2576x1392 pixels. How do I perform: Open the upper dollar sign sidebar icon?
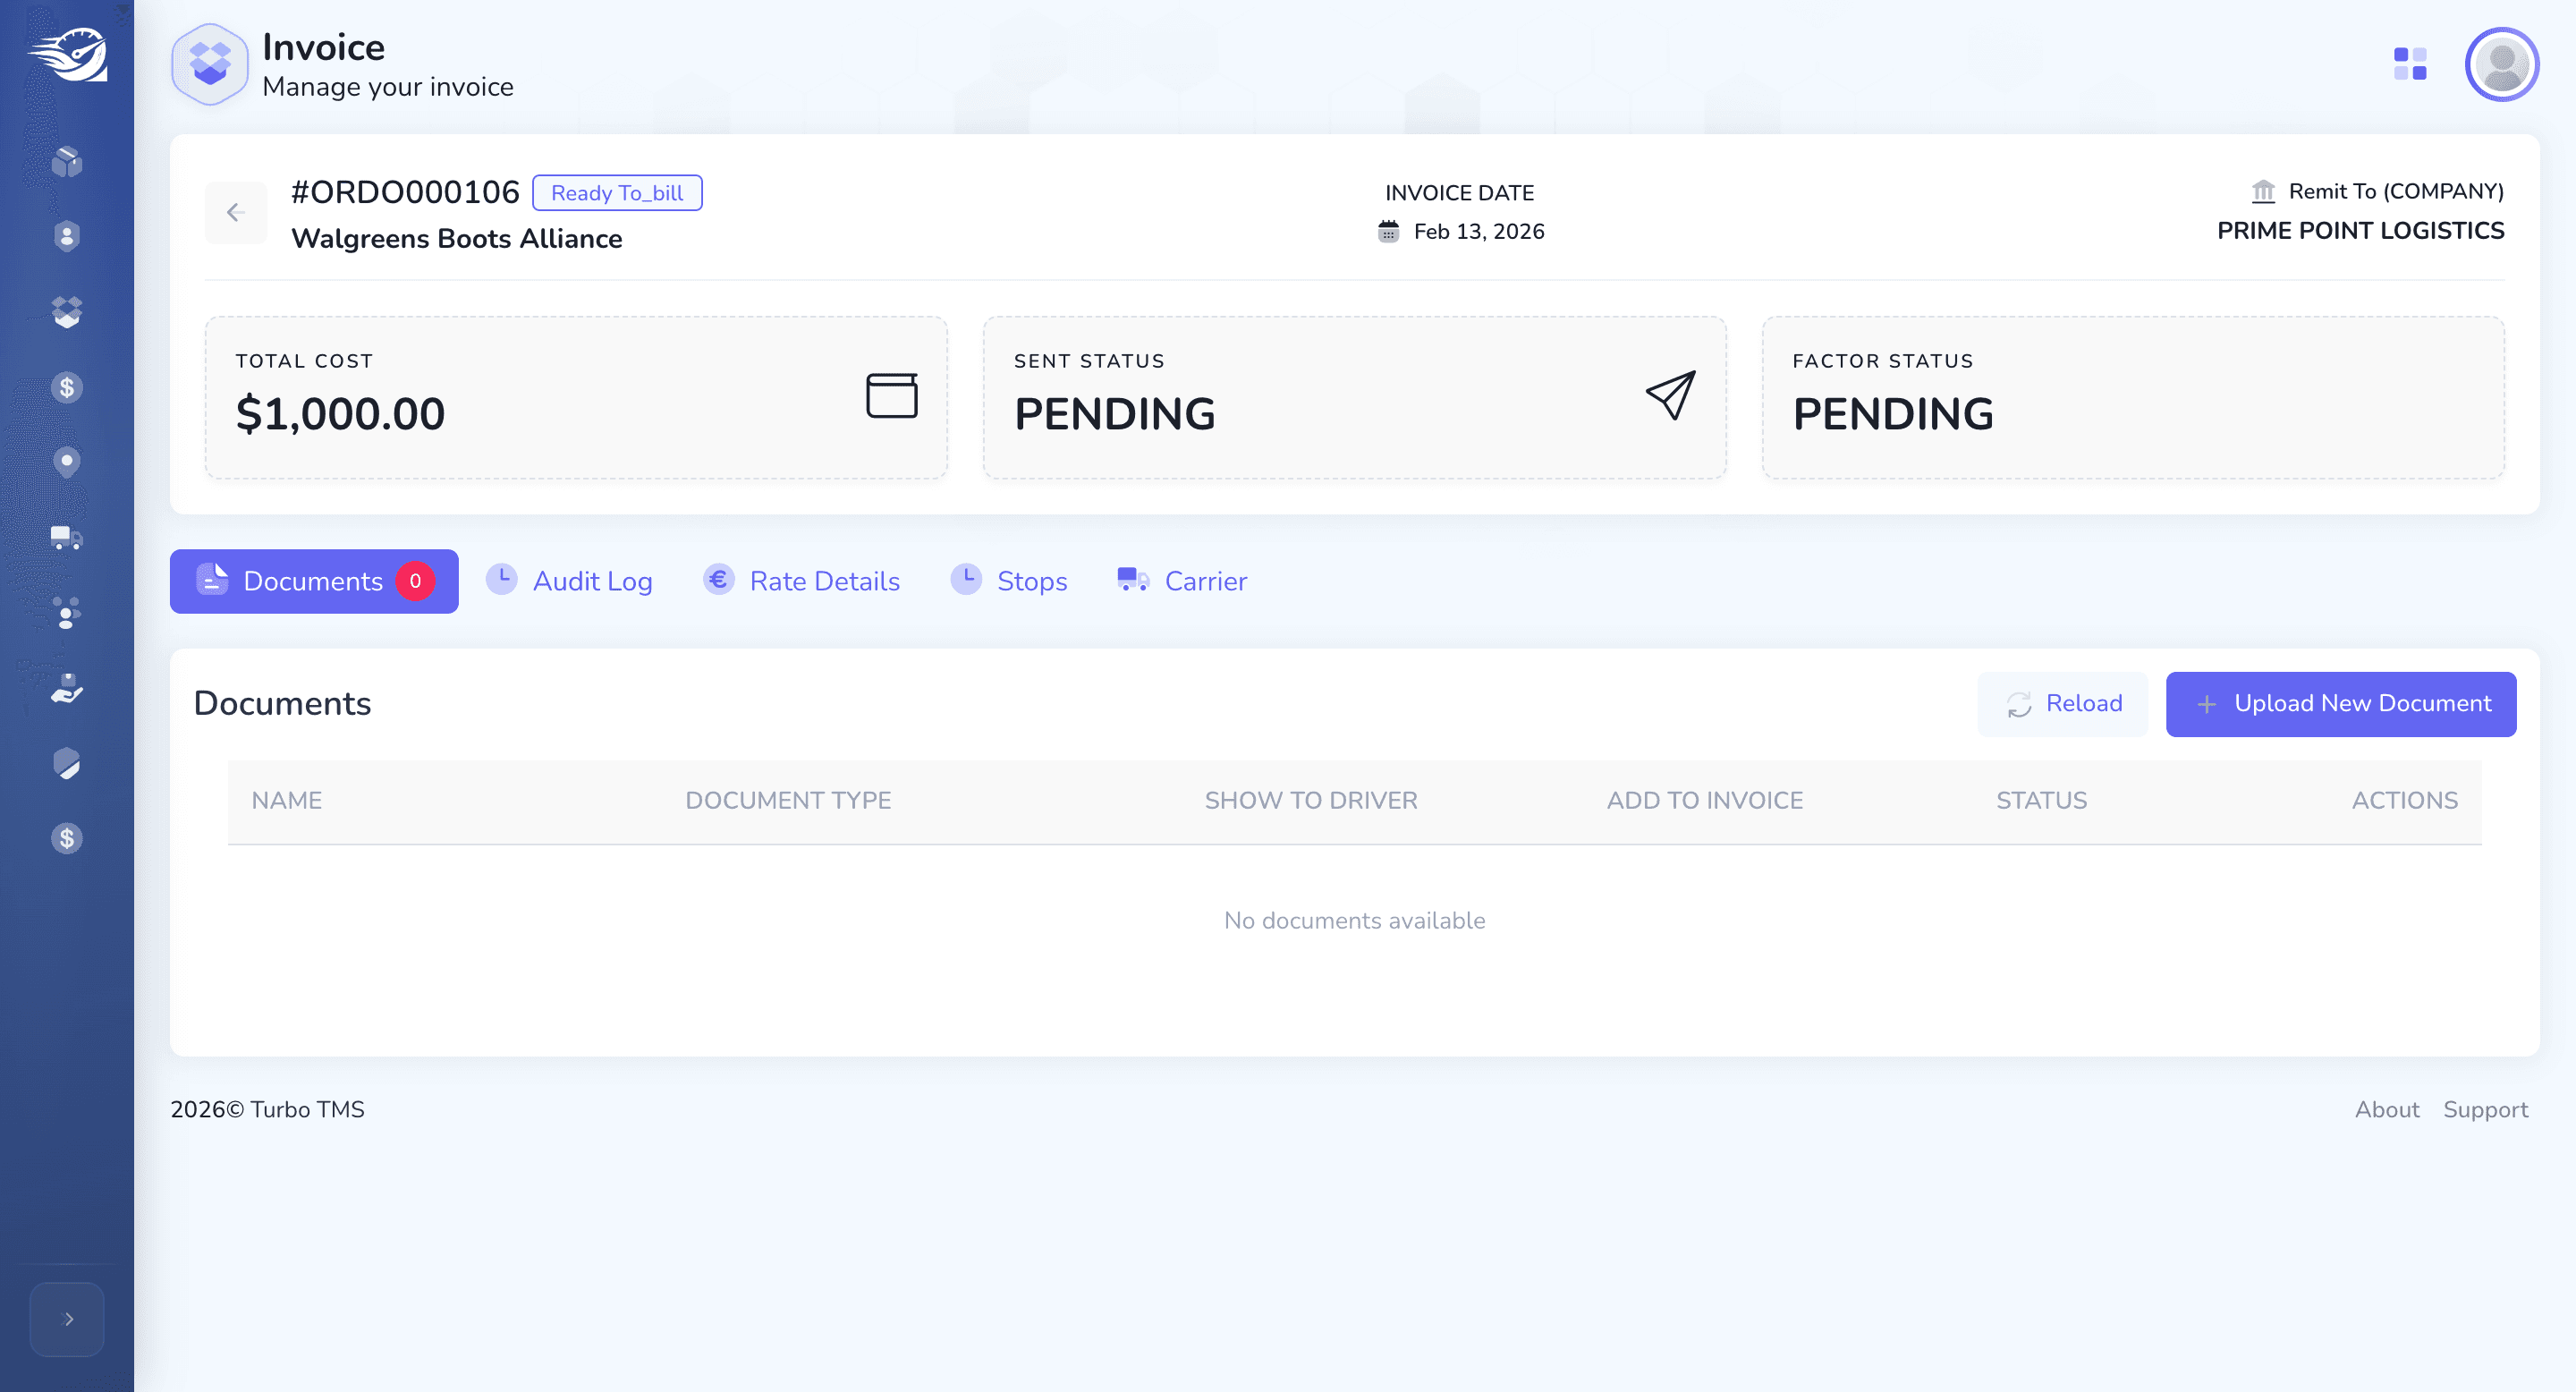click(67, 387)
